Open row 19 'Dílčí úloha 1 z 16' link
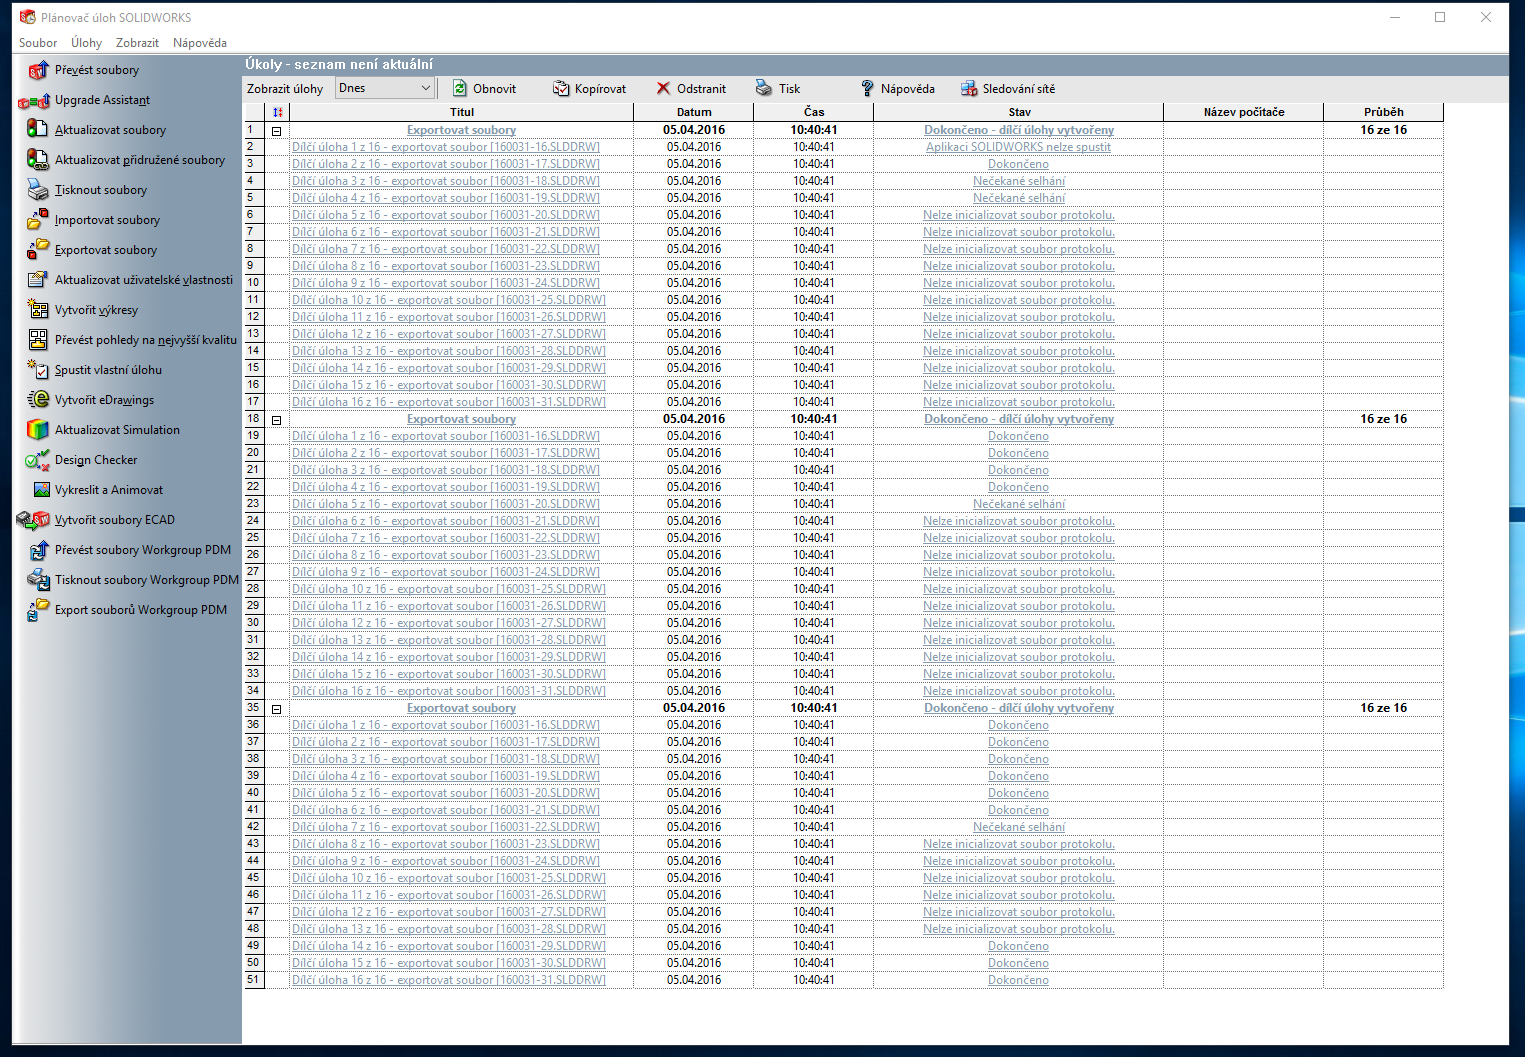1525x1057 pixels. 446,436
